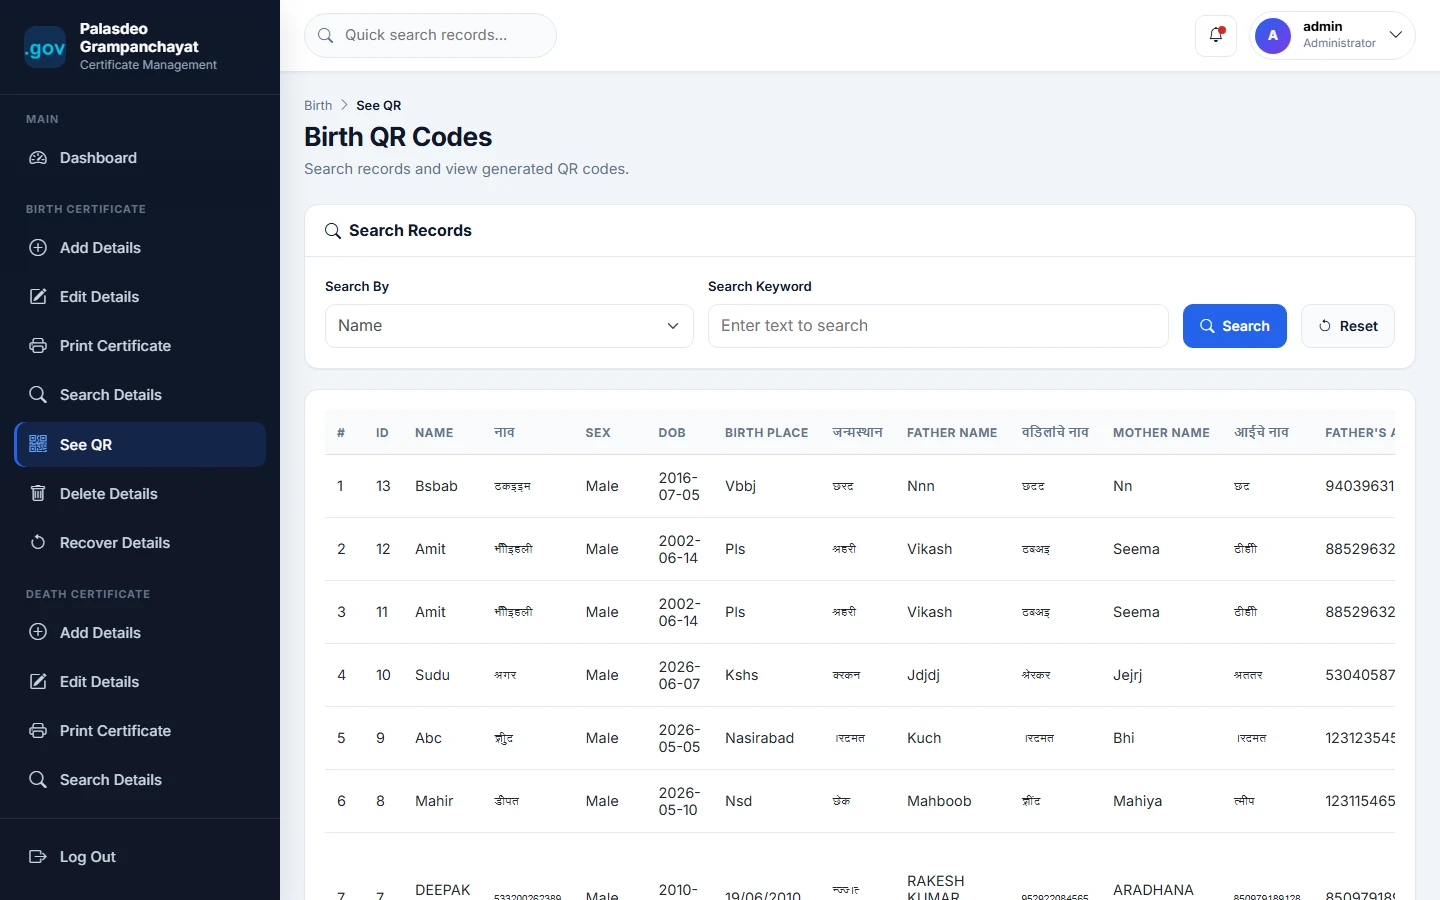Screen dimensions: 1440x900
Task: Click the BIRTH PLACE column header
Action: tap(767, 433)
